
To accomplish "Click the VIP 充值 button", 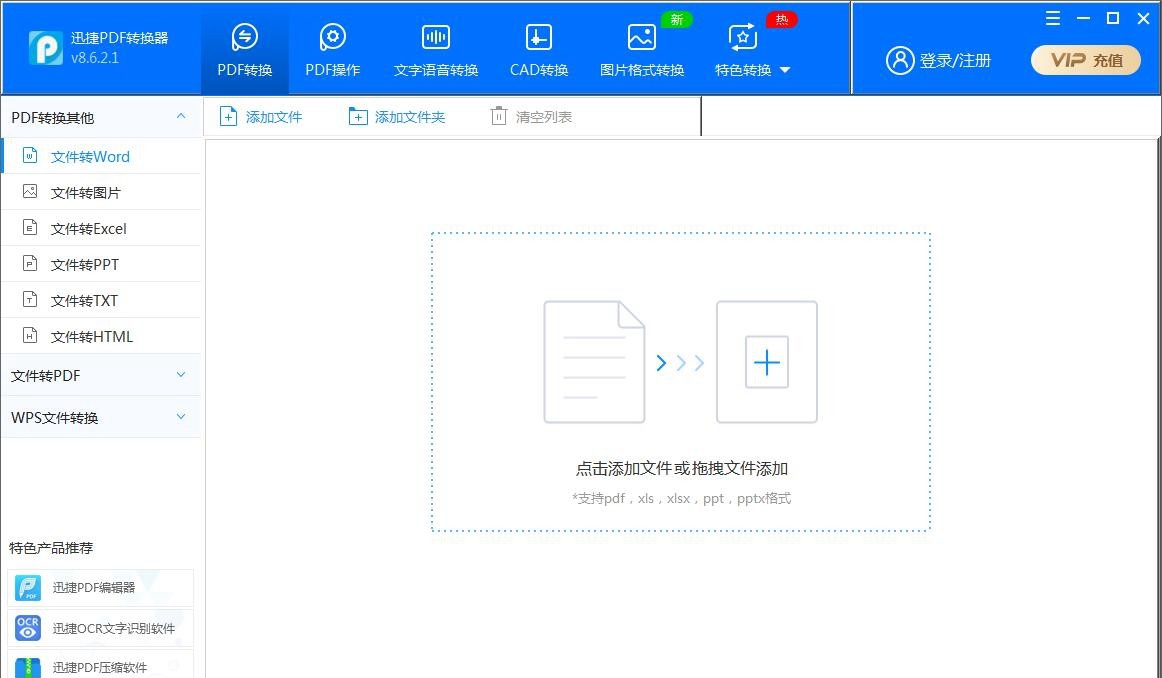I will click(1086, 61).
